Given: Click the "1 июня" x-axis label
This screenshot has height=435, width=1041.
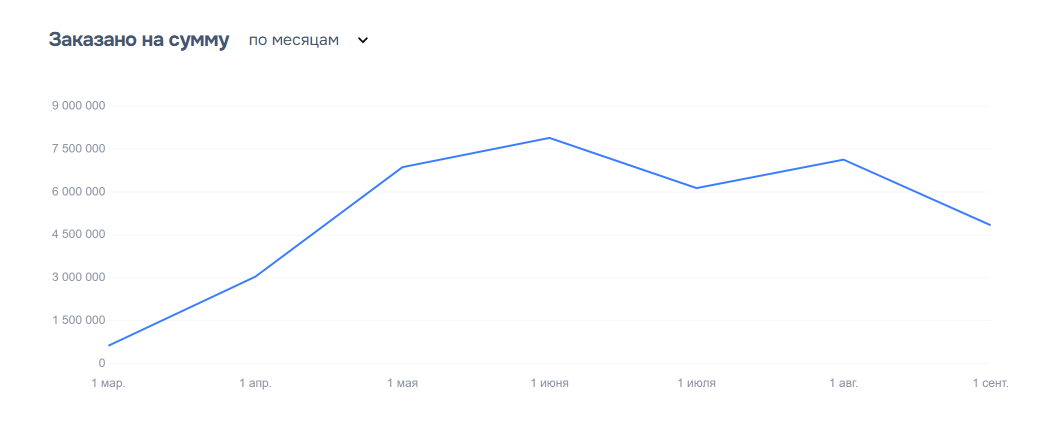Looking at the screenshot, I should [x=549, y=383].
